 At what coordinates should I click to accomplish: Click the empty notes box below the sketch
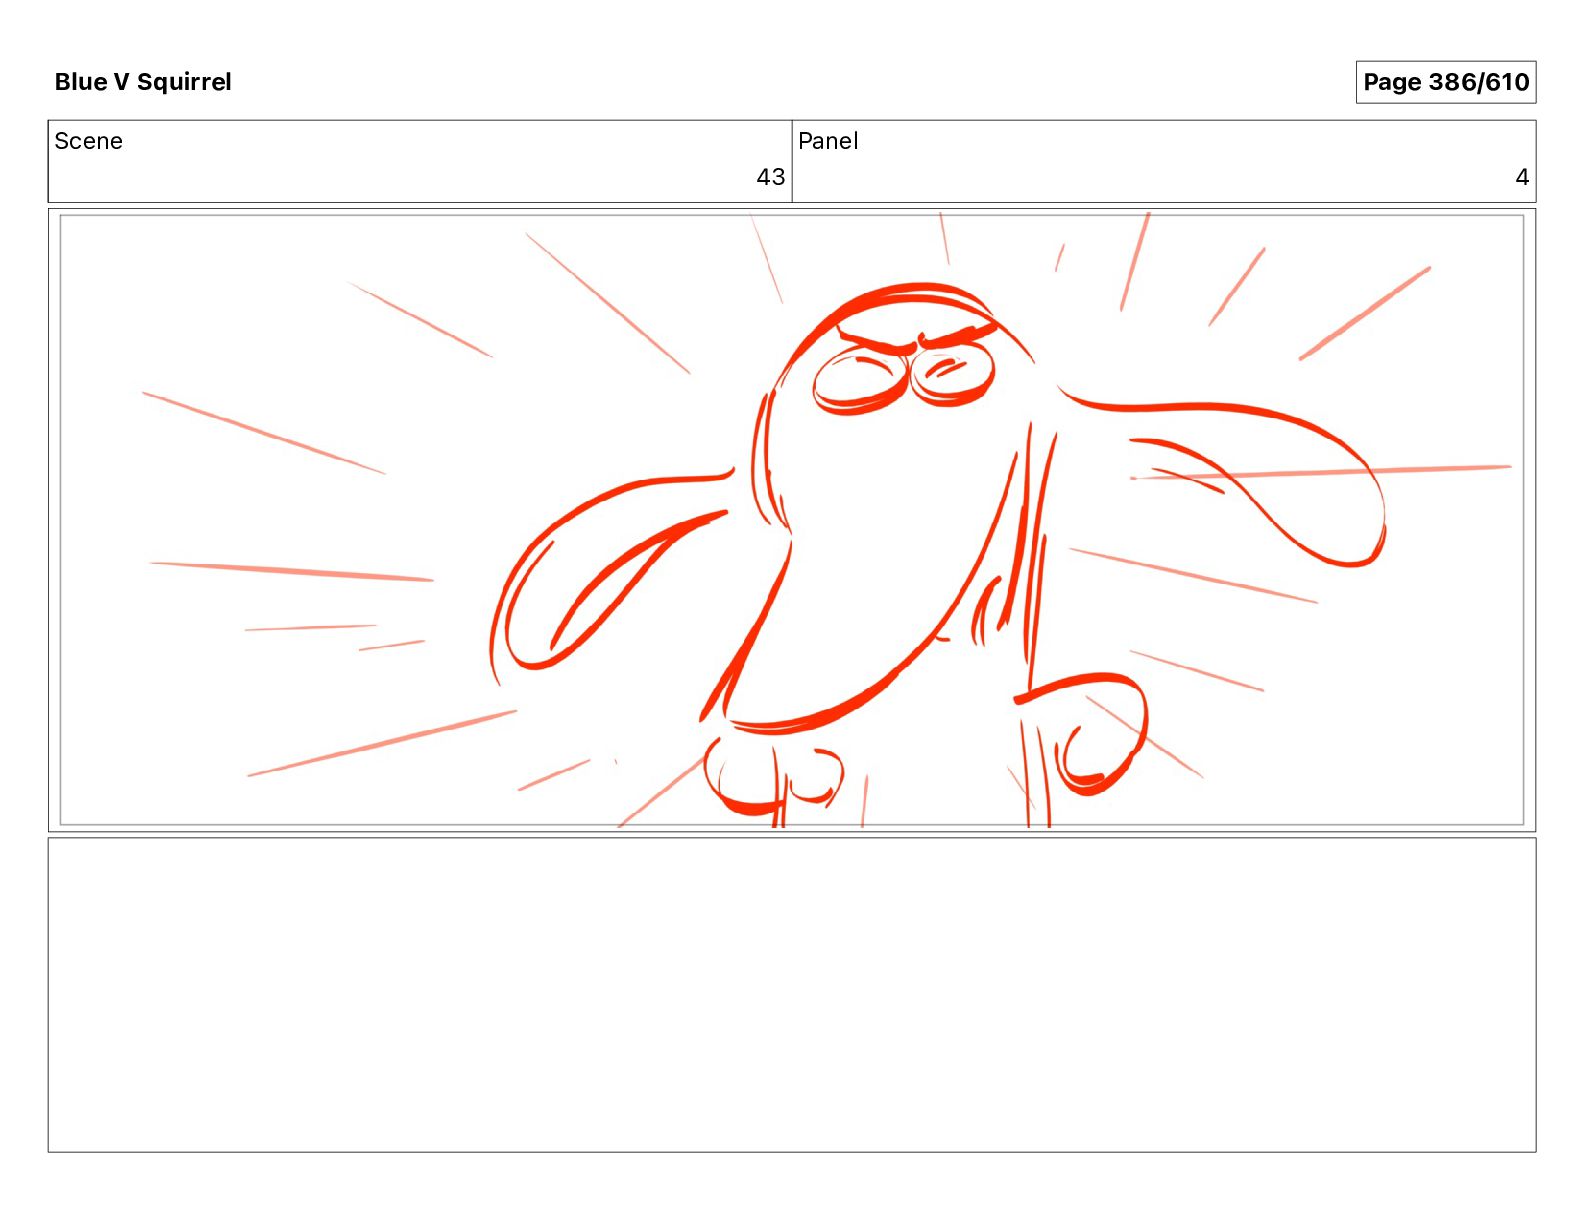pos(792,995)
